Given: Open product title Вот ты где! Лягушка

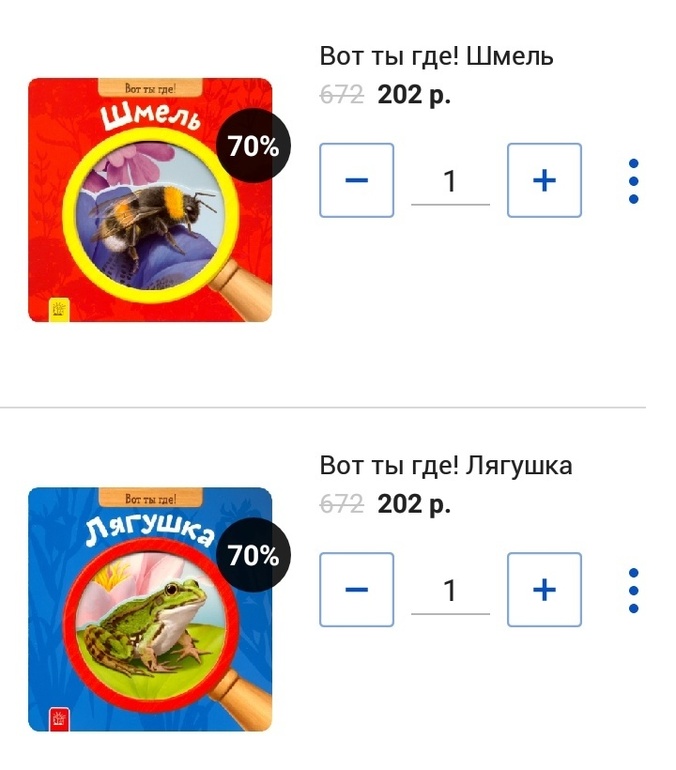Looking at the screenshot, I should pyautogui.click(x=446, y=465).
